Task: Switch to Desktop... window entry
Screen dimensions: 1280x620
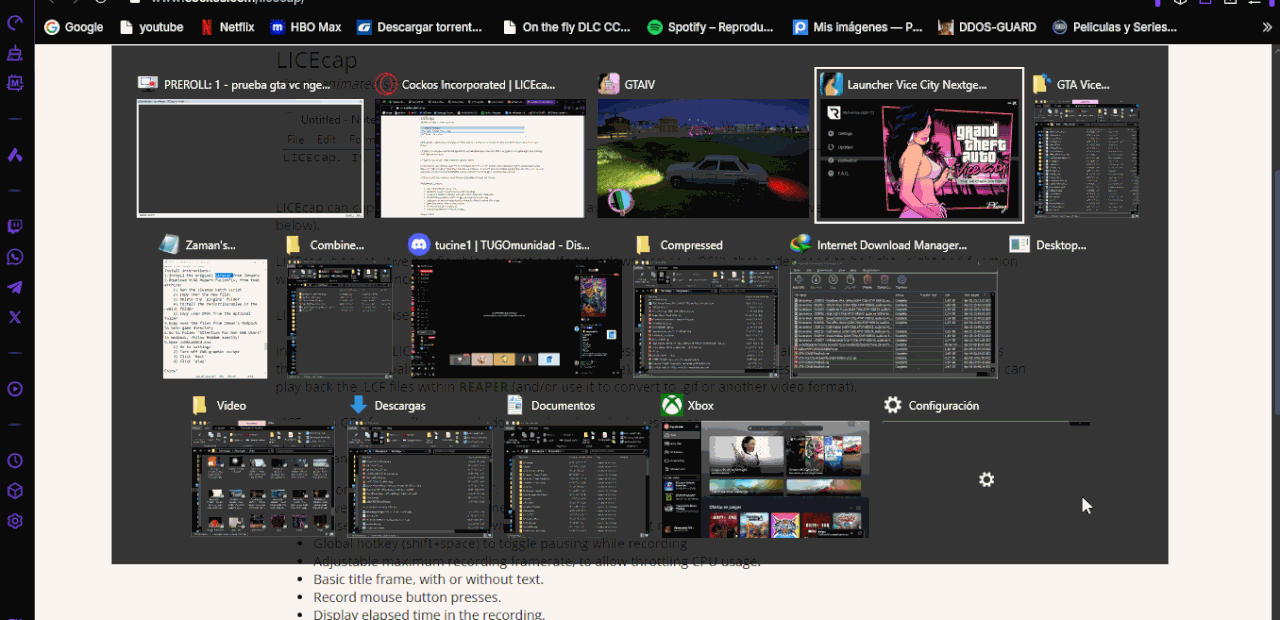Action: (x=1048, y=245)
